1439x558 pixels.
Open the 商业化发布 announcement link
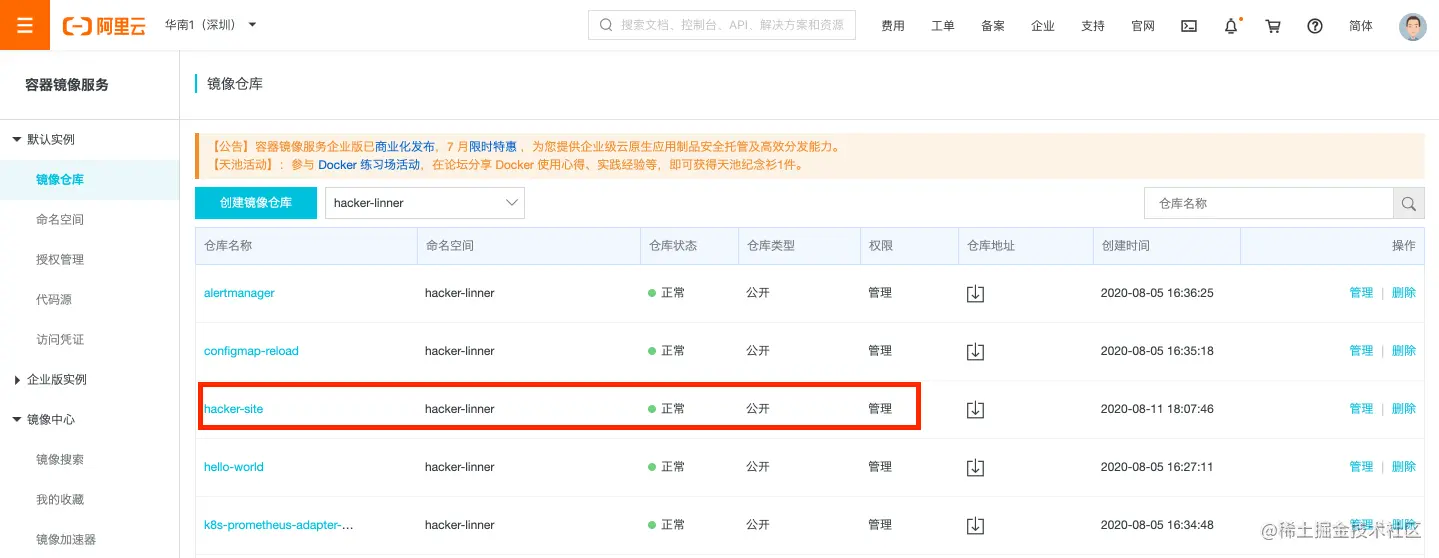point(405,147)
